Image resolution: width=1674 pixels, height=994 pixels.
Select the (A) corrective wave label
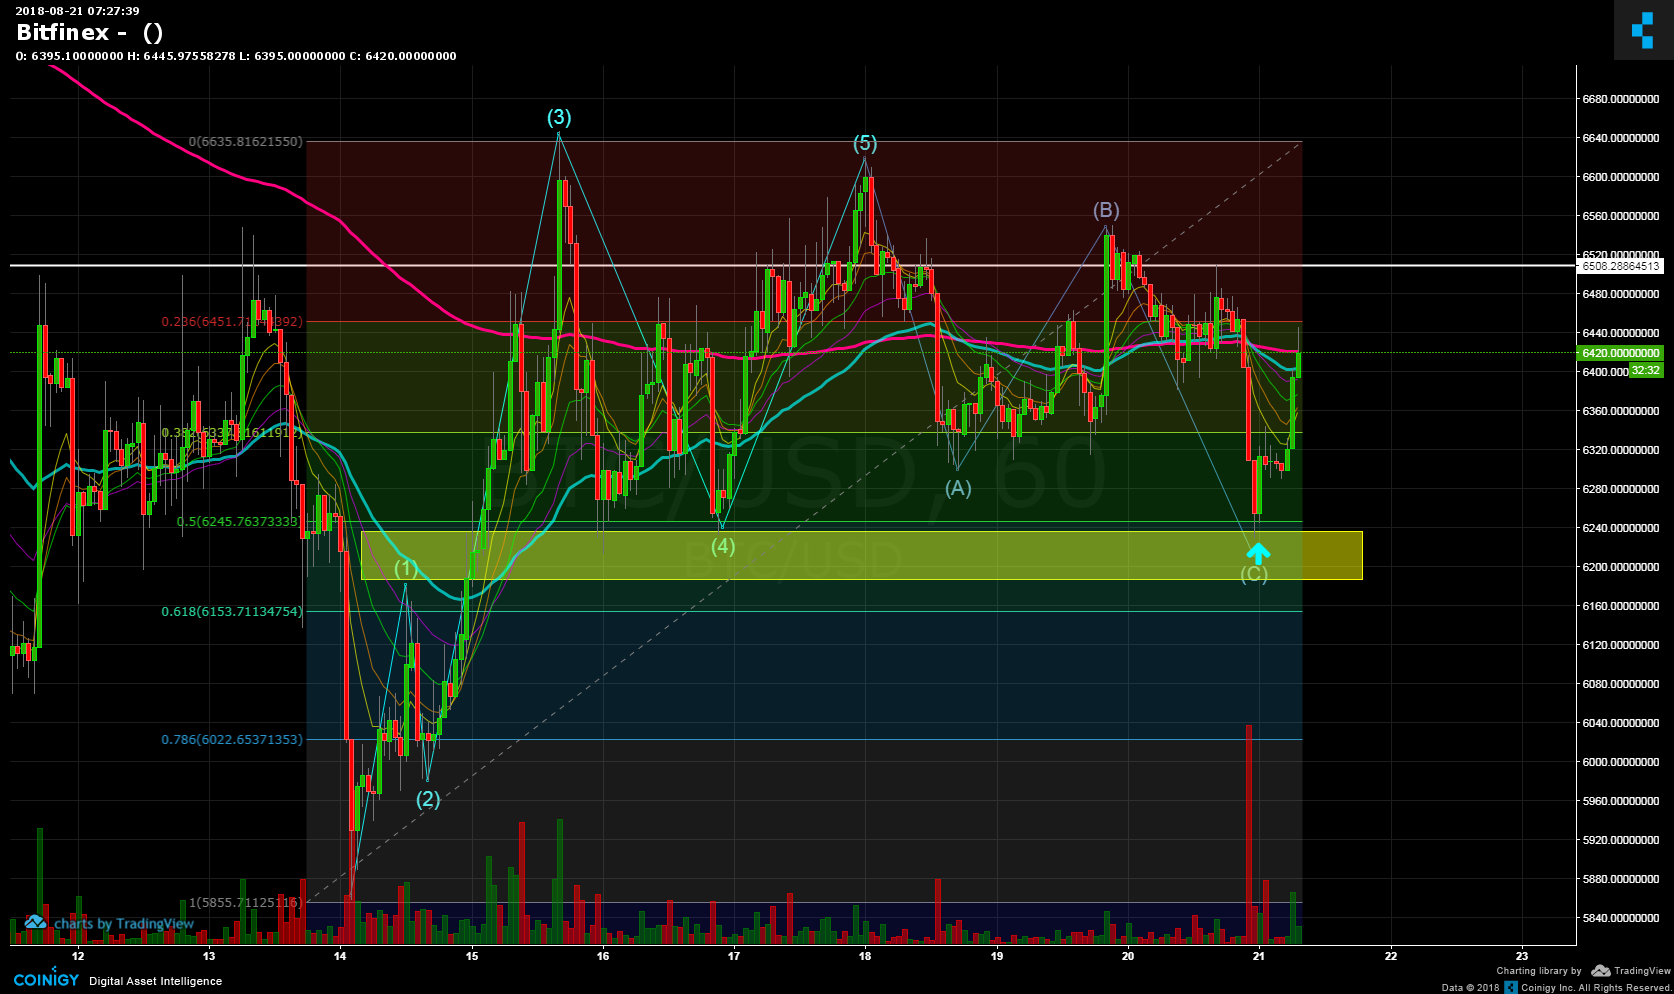click(x=958, y=488)
